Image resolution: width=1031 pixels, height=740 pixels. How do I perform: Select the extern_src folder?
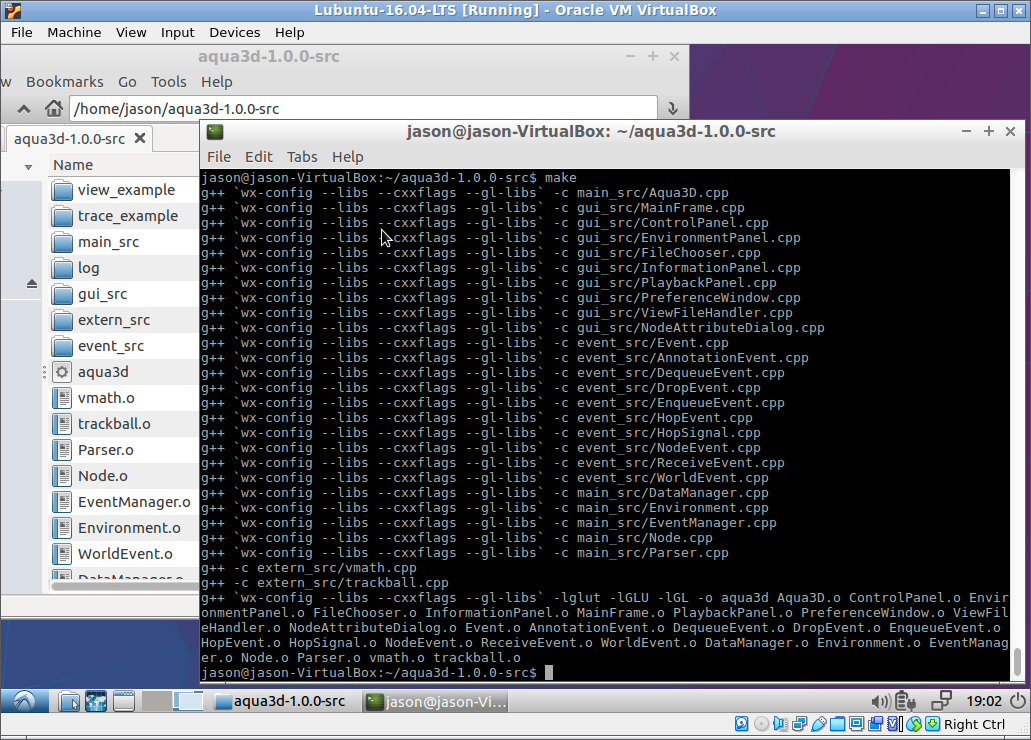[x=125, y=320]
